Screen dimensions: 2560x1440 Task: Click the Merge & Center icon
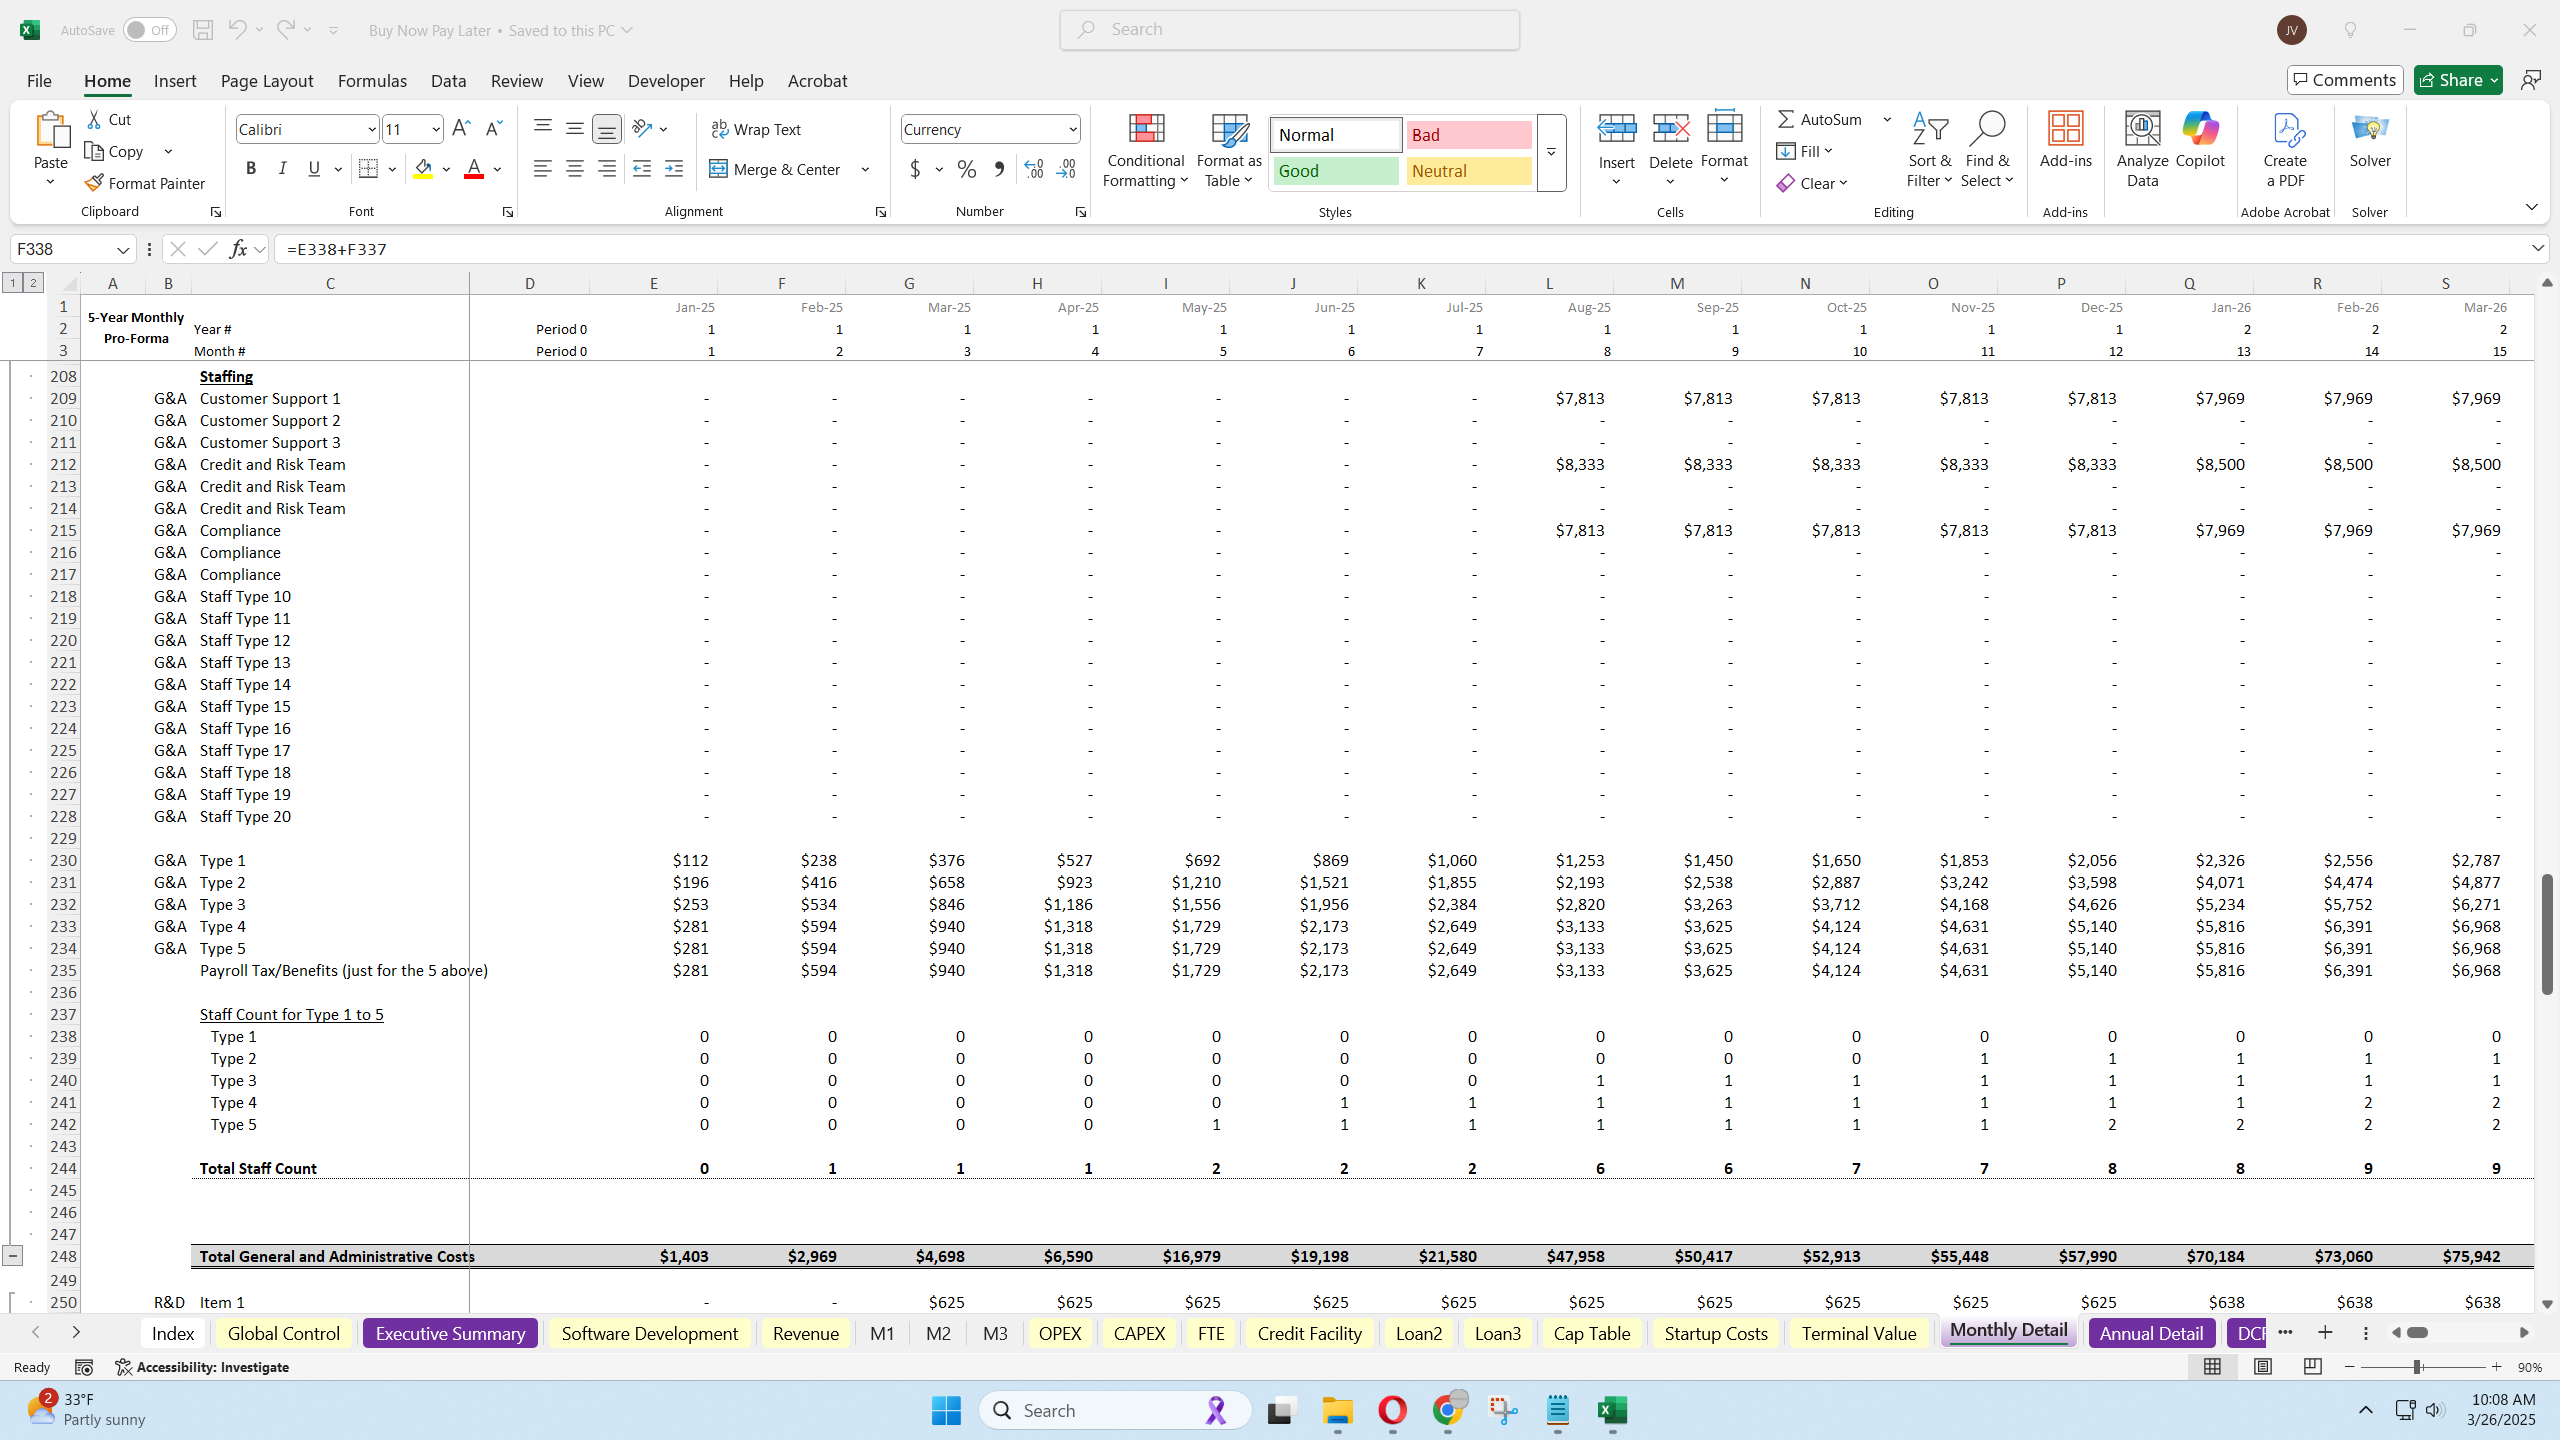click(718, 169)
